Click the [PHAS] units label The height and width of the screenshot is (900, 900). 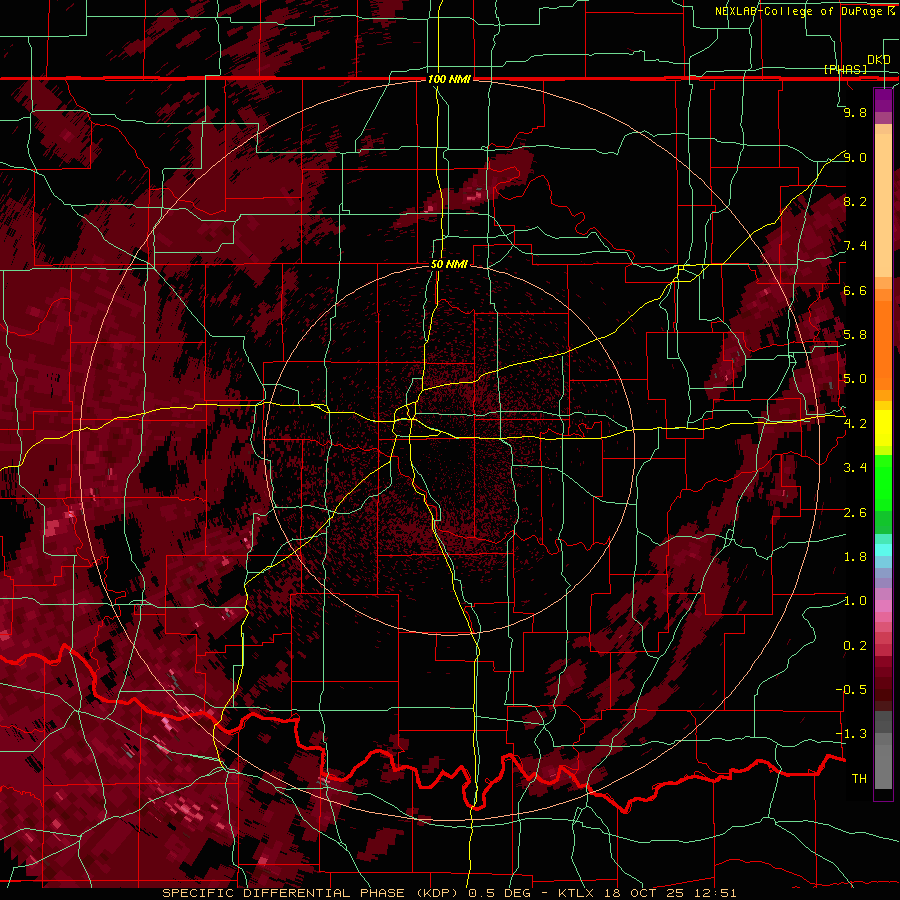point(845,69)
